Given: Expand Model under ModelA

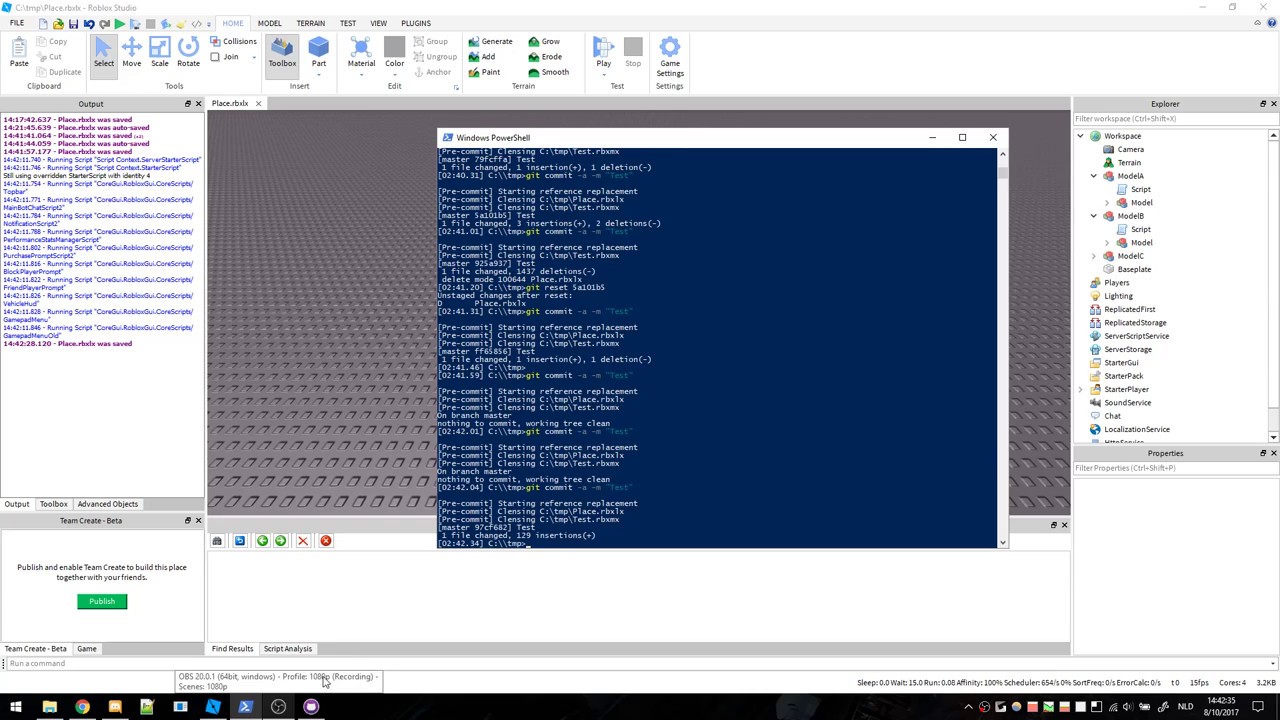Looking at the screenshot, I should (1107, 203).
